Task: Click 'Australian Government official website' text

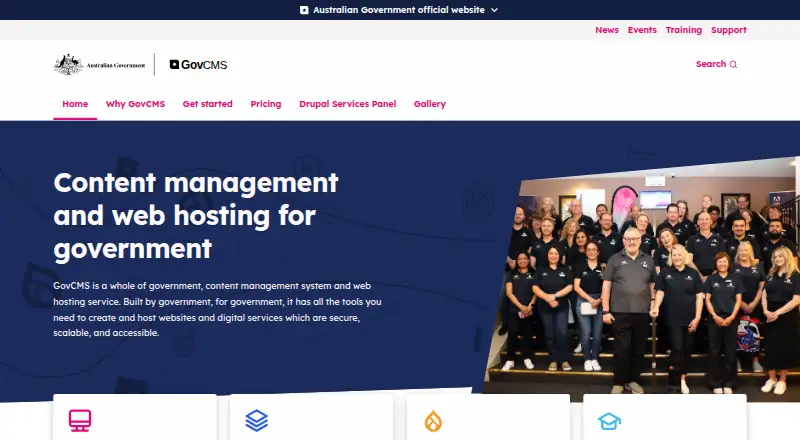Action: pos(399,10)
